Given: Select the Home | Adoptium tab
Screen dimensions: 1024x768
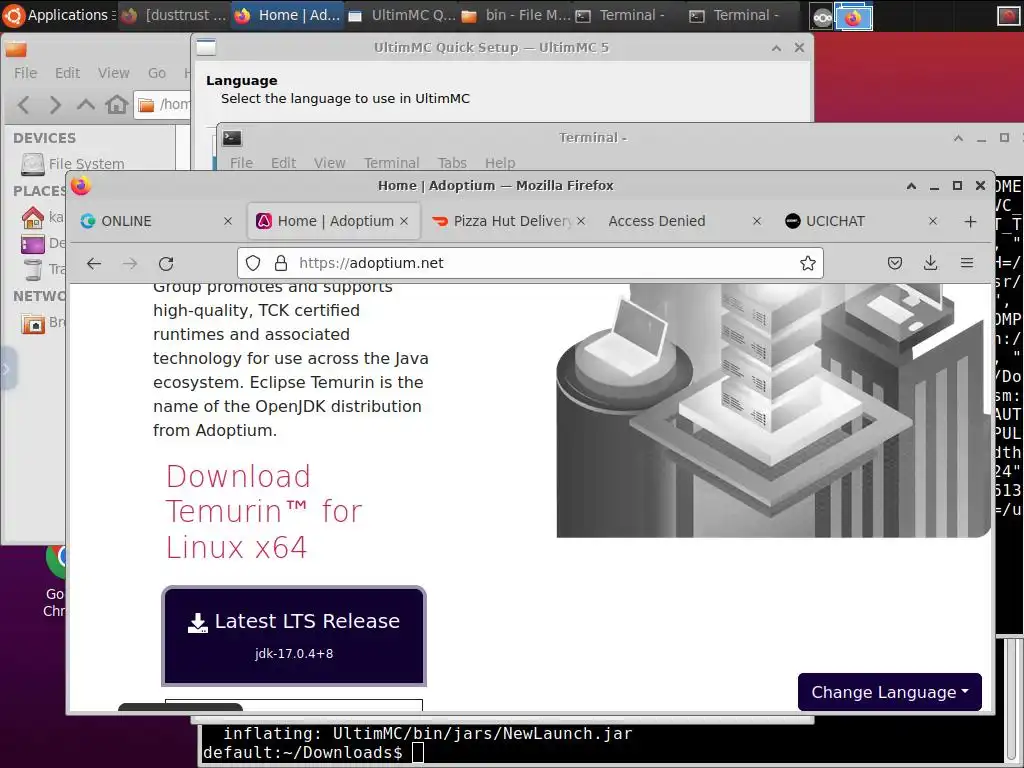Looking at the screenshot, I should [x=333, y=221].
